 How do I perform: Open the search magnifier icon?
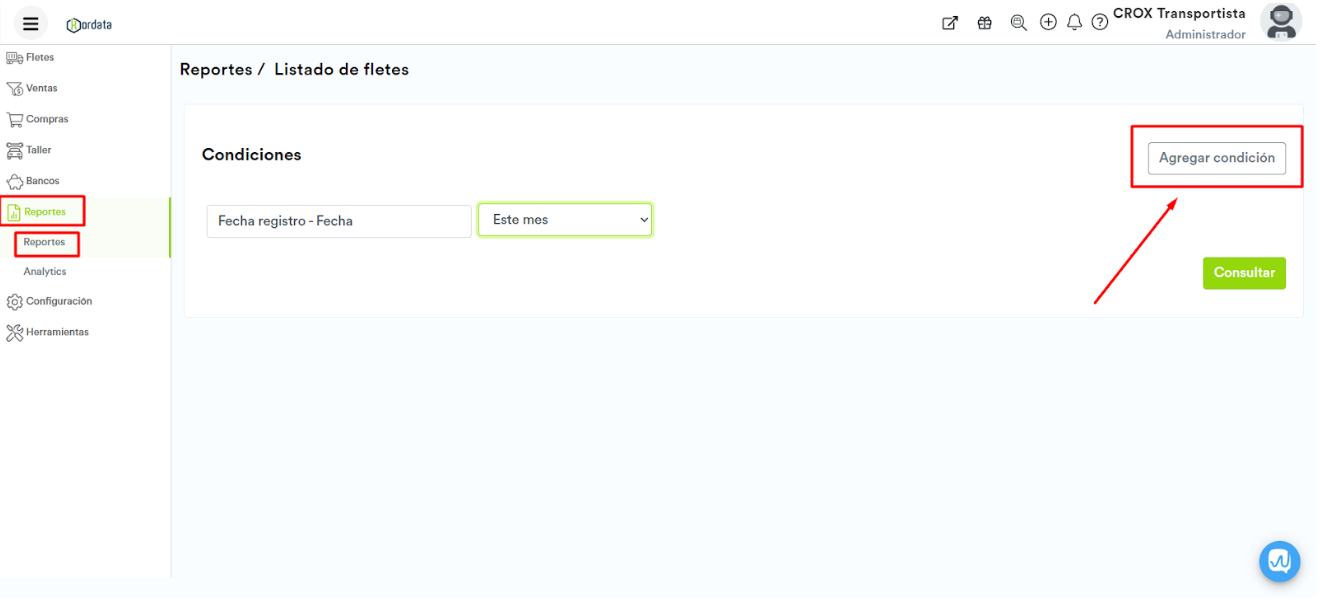1018,23
